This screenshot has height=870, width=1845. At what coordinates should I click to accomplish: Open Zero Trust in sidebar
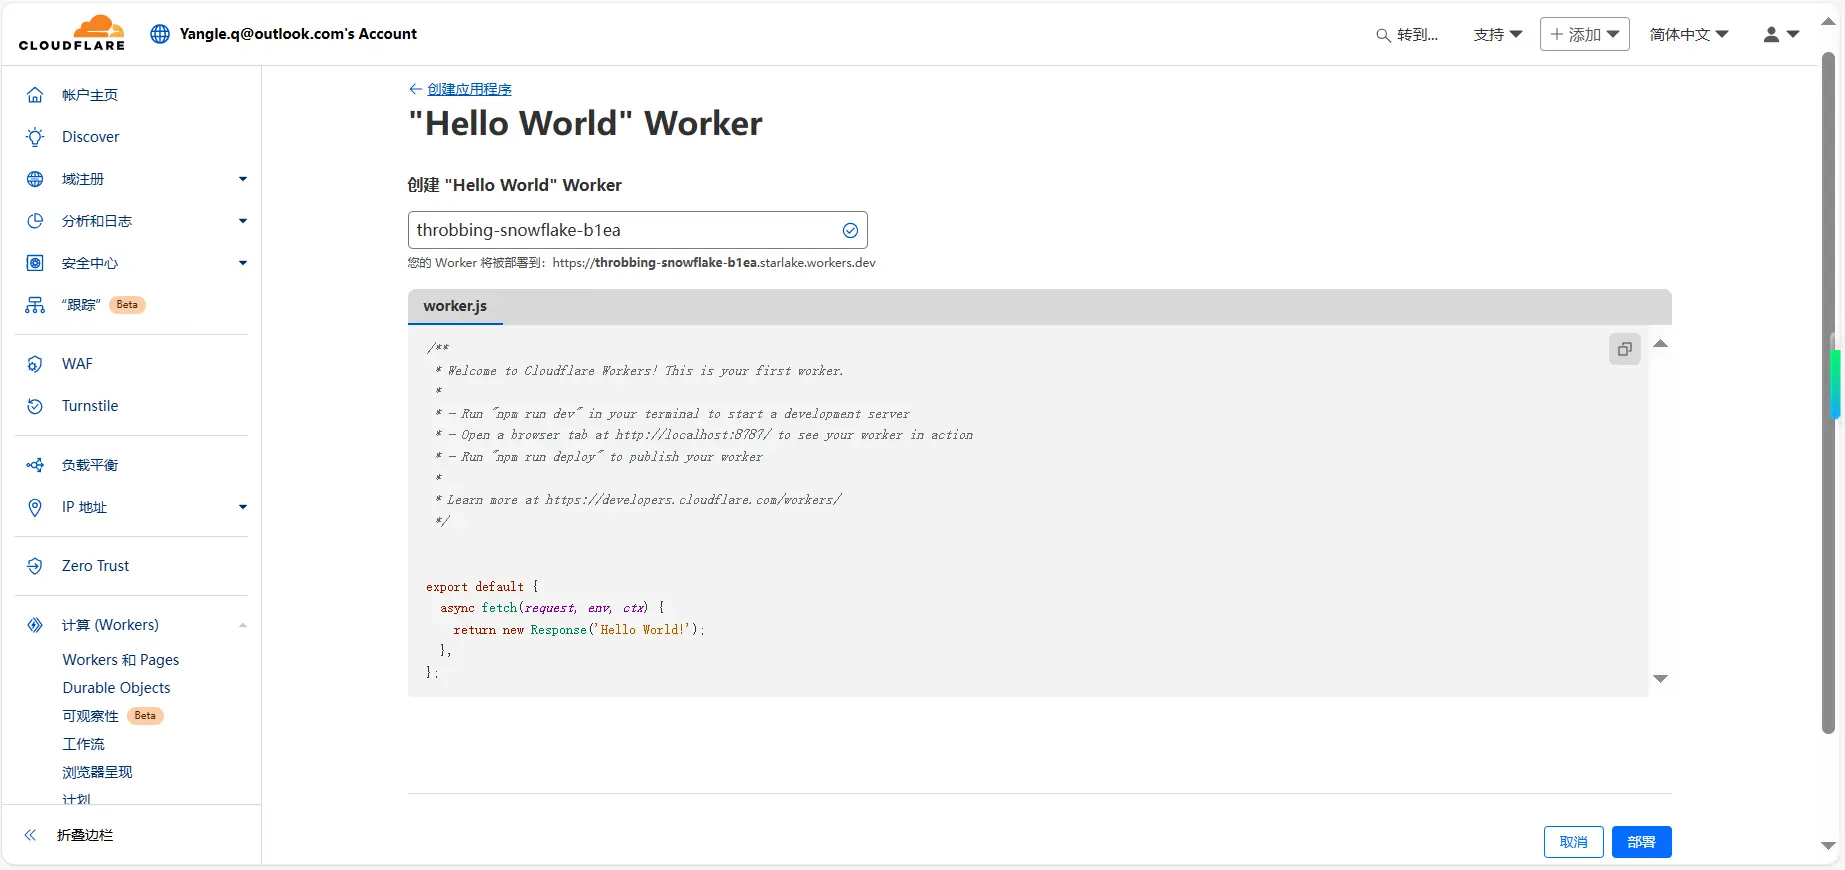95,566
